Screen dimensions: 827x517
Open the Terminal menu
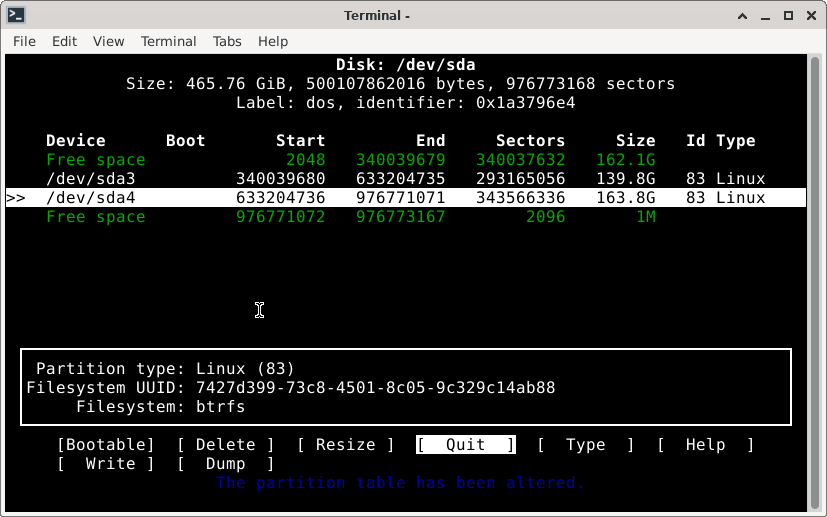coord(168,41)
